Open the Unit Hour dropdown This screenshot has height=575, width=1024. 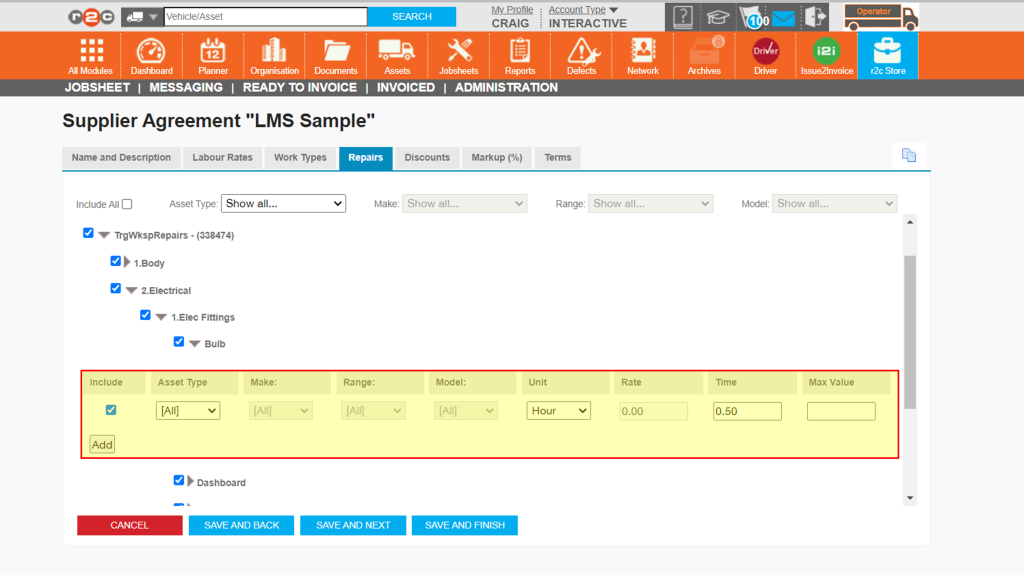558,410
